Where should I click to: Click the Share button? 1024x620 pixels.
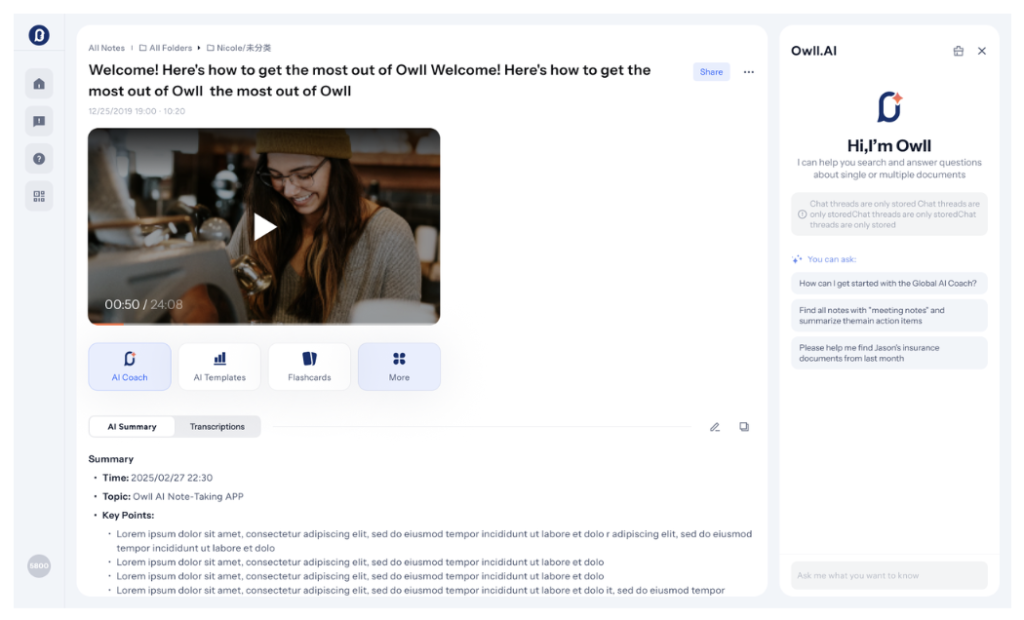tap(711, 72)
